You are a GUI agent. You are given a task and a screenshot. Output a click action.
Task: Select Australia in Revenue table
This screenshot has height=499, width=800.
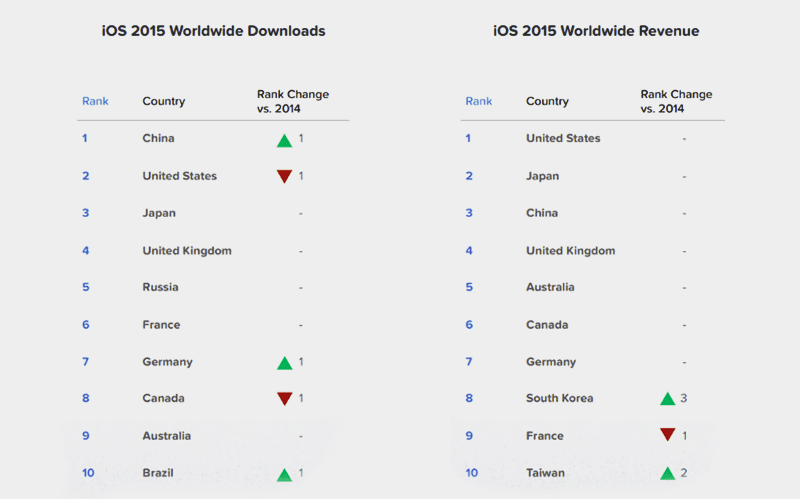click(550, 287)
